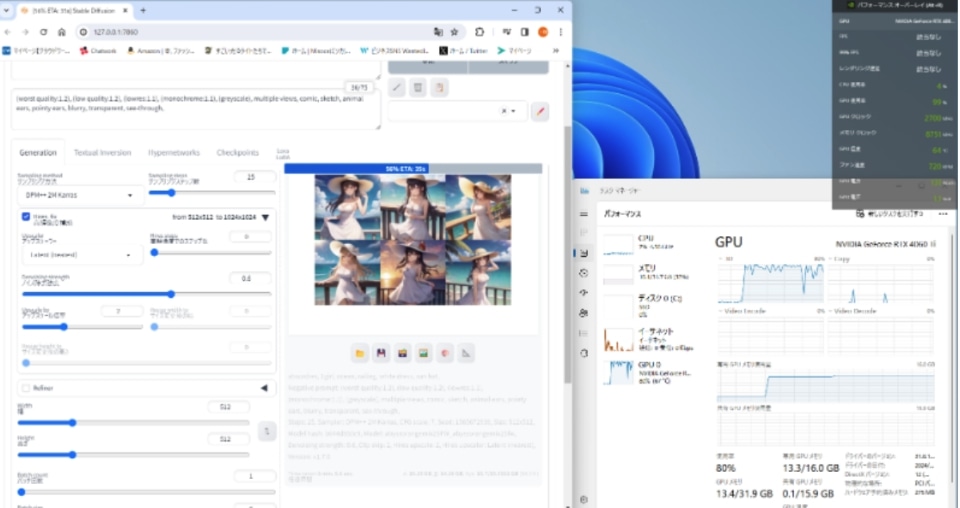Click the Denoising strength slider
The width and height of the screenshot is (960, 508).
(x=146, y=294)
